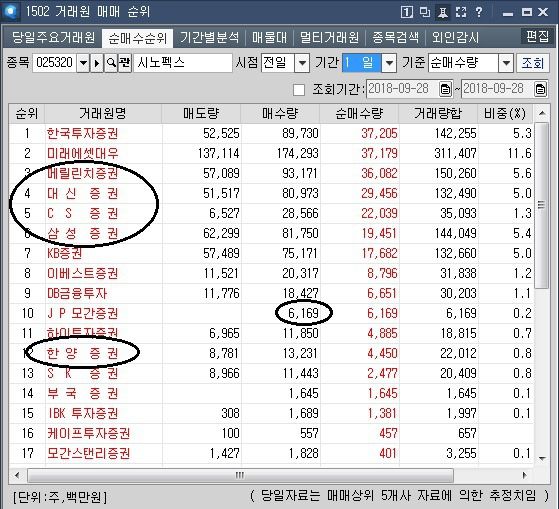
Task: Click the window duplicate icon
Action: pos(425,12)
